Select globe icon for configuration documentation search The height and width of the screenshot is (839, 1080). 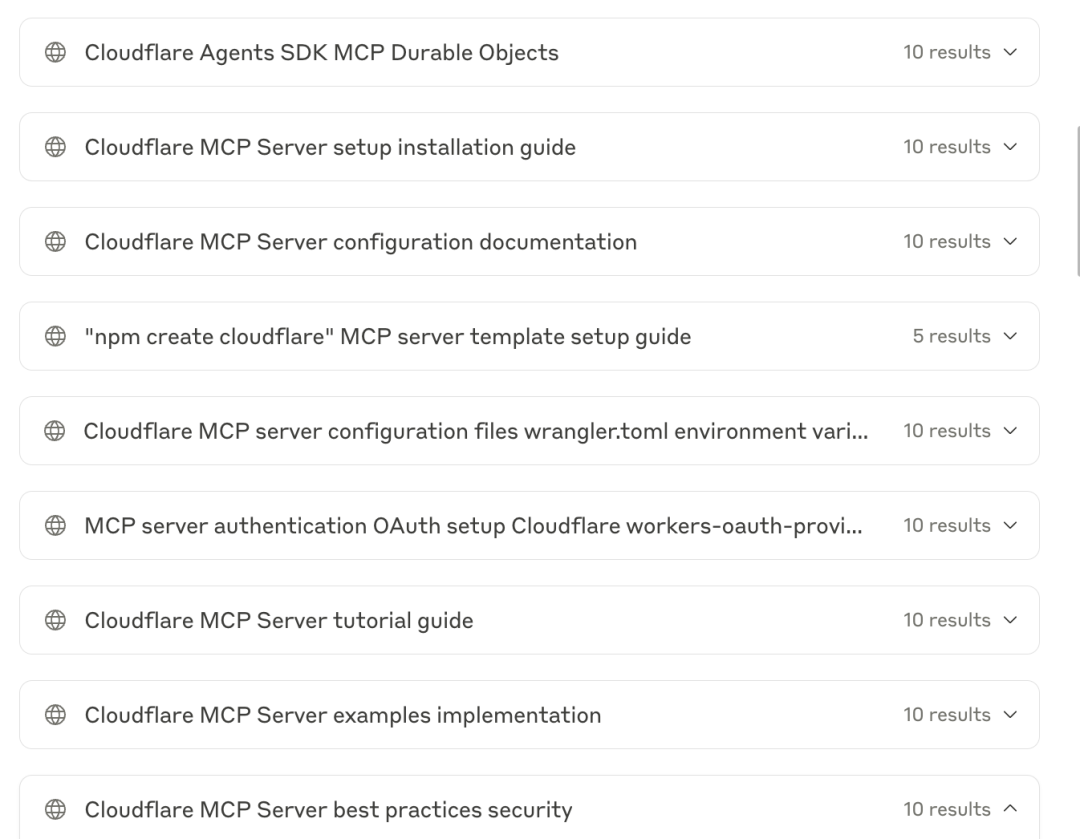[x=56, y=242]
